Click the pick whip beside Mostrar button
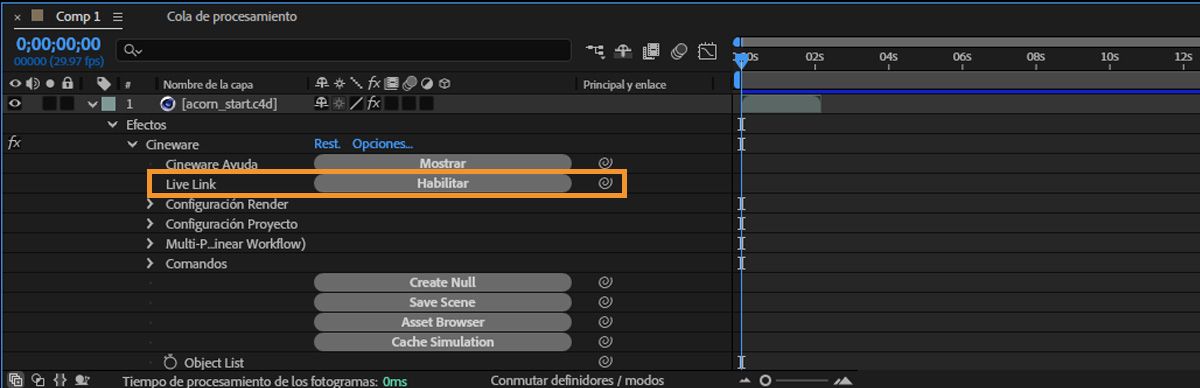The height and width of the screenshot is (388, 1200). [x=604, y=163]
